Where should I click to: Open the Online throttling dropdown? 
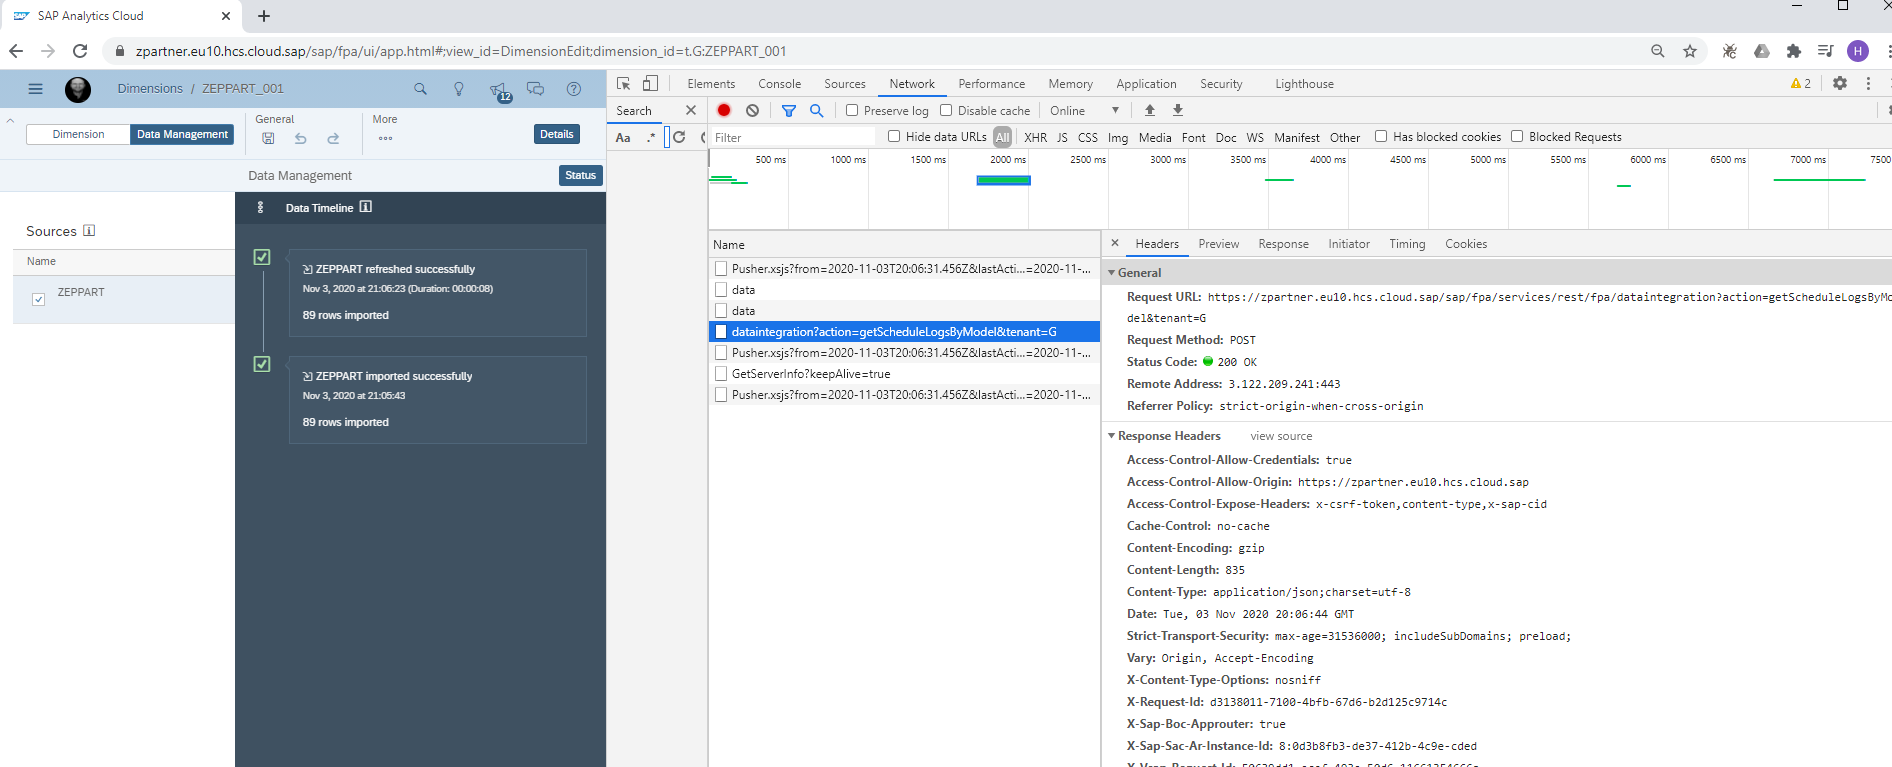1085,110
